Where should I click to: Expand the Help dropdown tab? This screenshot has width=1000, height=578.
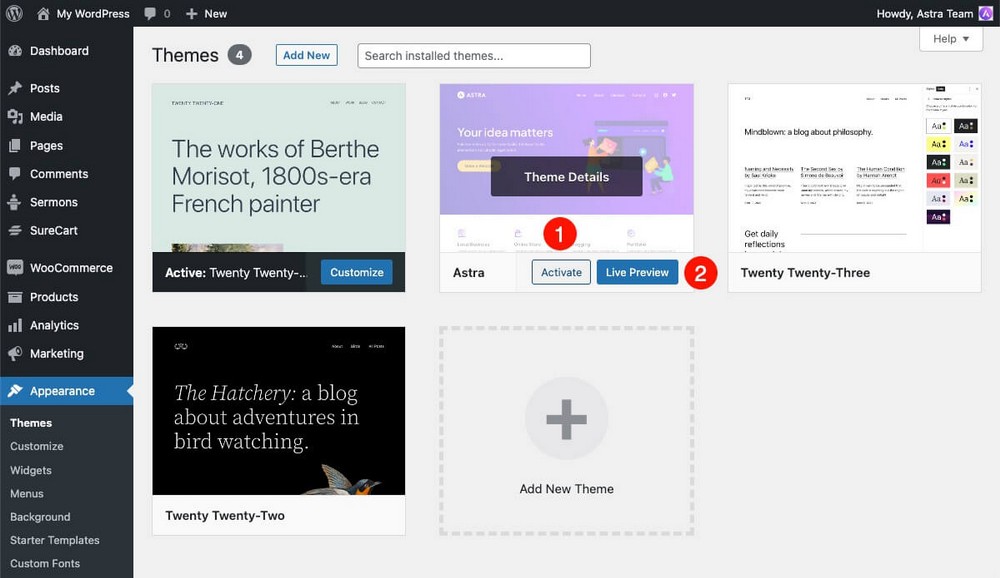pos(951,39)
